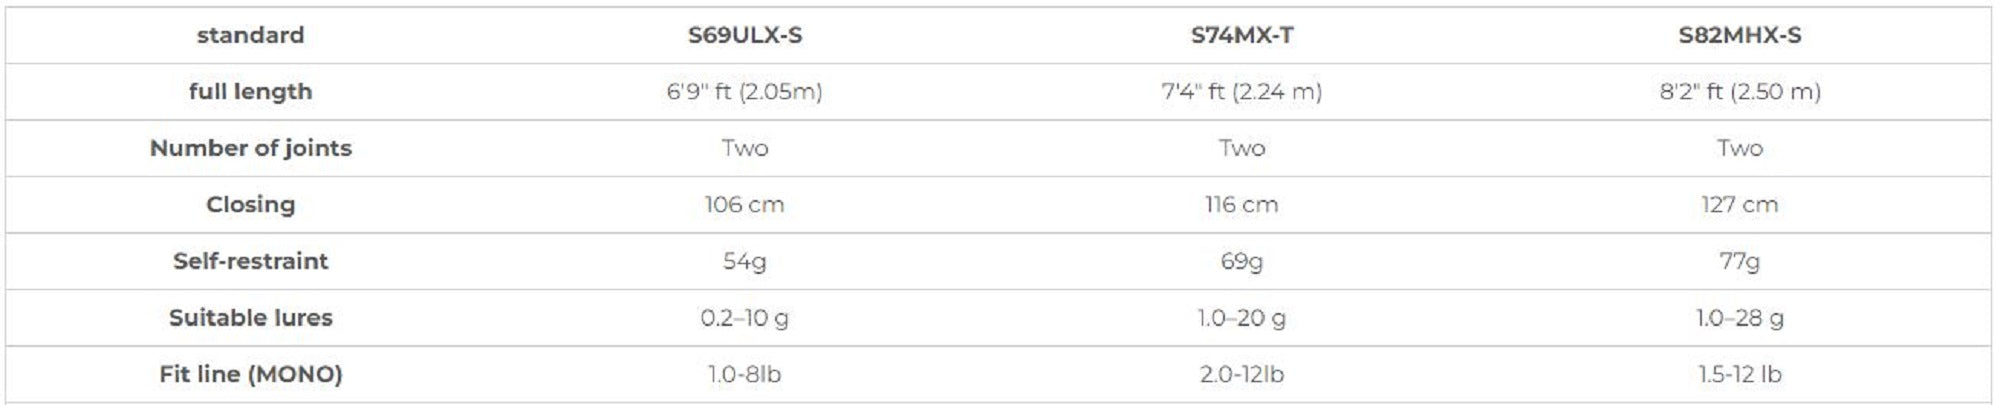Click the "Number of joints" label

coord(250,148)
